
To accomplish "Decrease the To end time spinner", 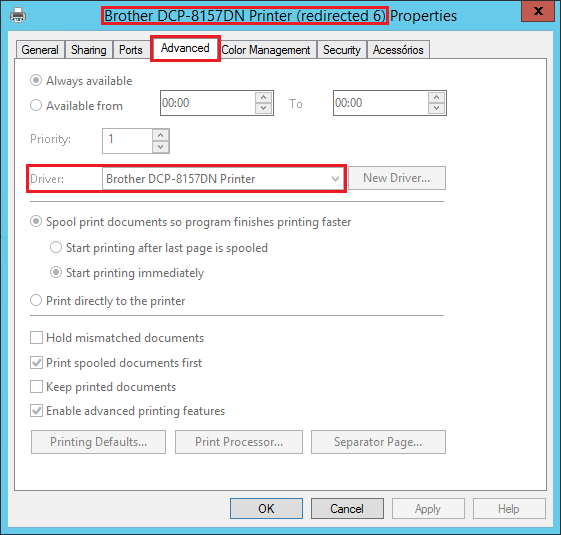I will pos(436,108).
